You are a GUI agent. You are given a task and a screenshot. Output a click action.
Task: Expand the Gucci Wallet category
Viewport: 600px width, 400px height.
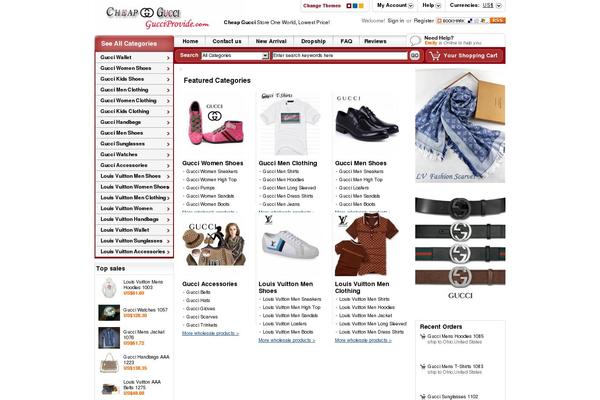134,57
